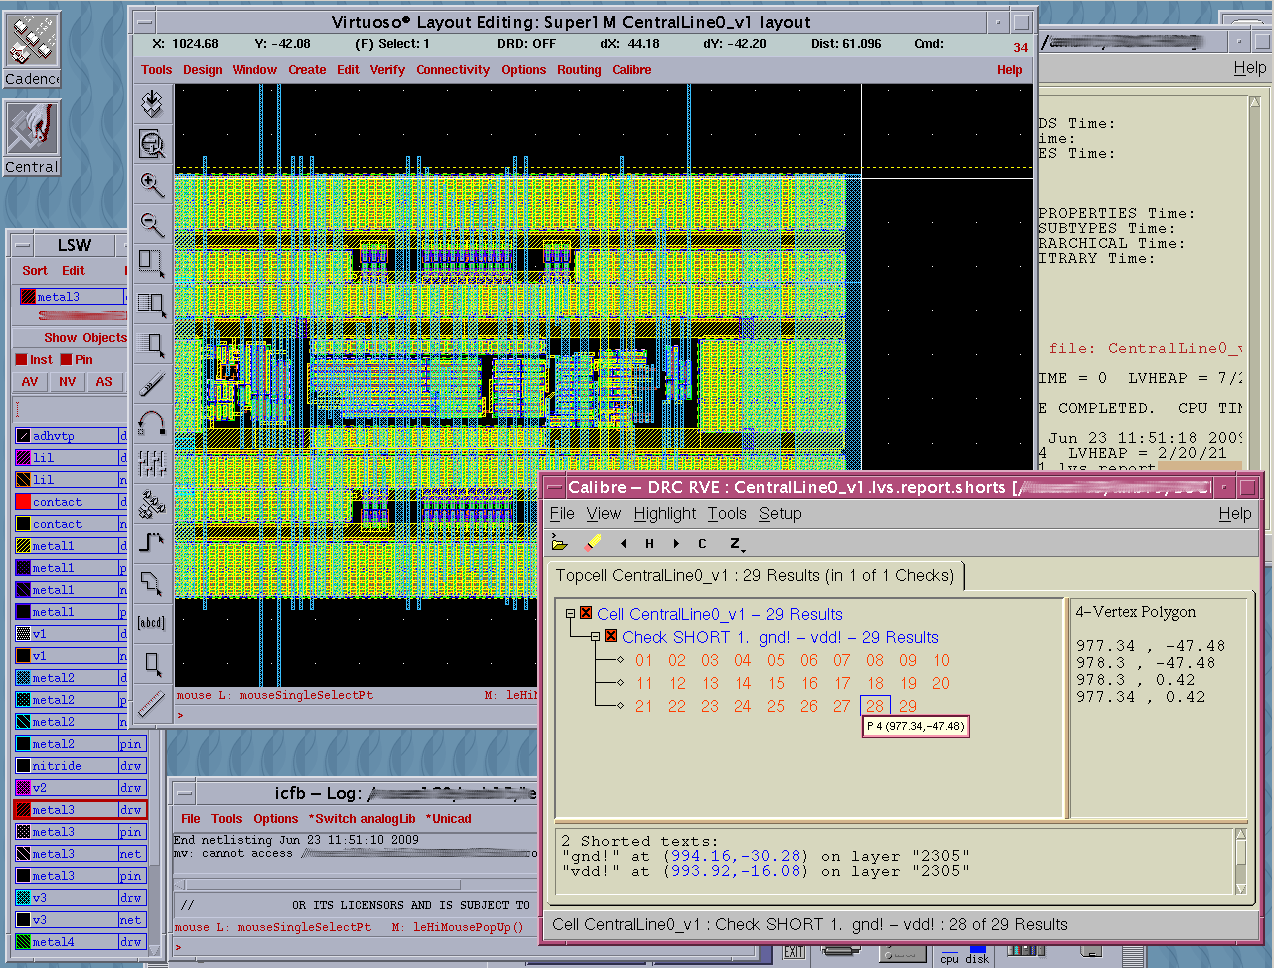Open the Cadence desktop icon
This screenshot has height=968, width=1274.
(33, 48)
